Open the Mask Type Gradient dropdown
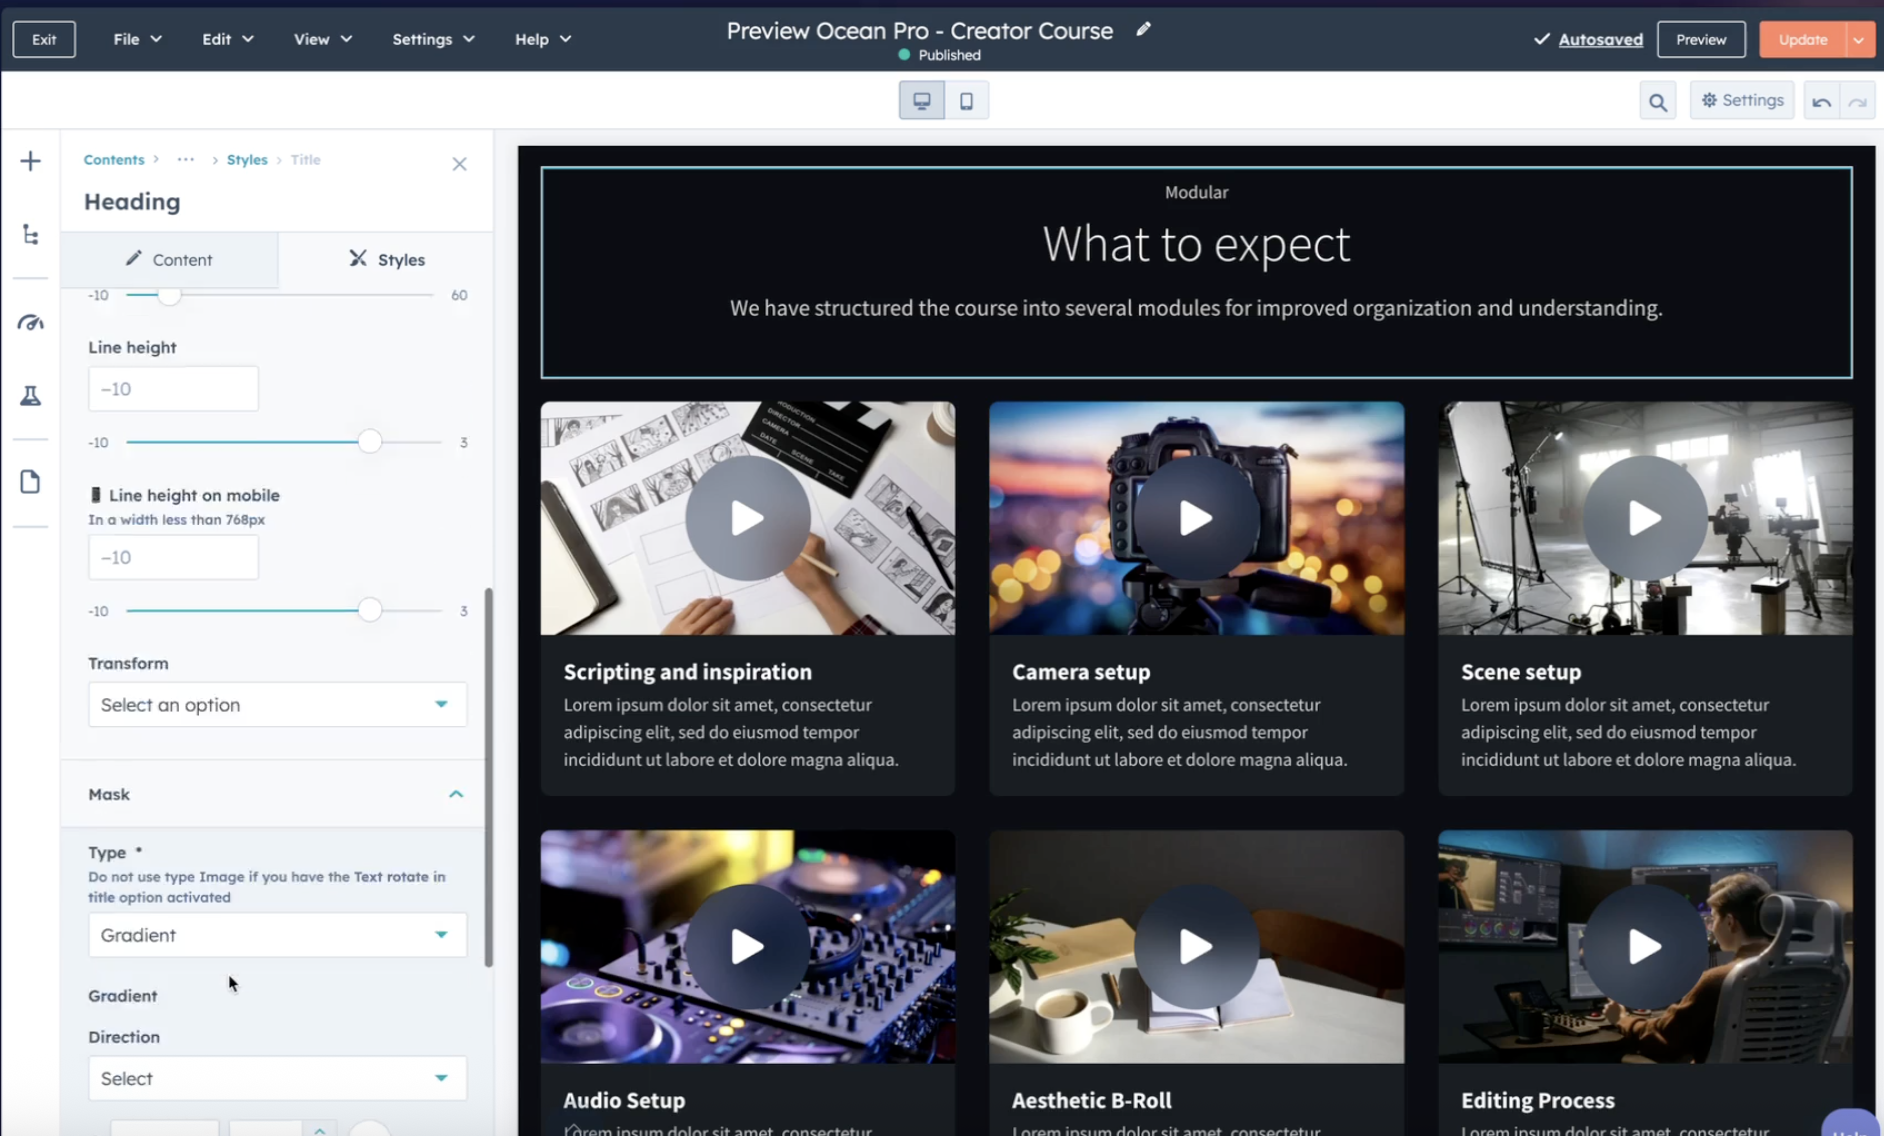This screenshot has height=1136, width=1884. pyautogui.click(x=277, y=935)
